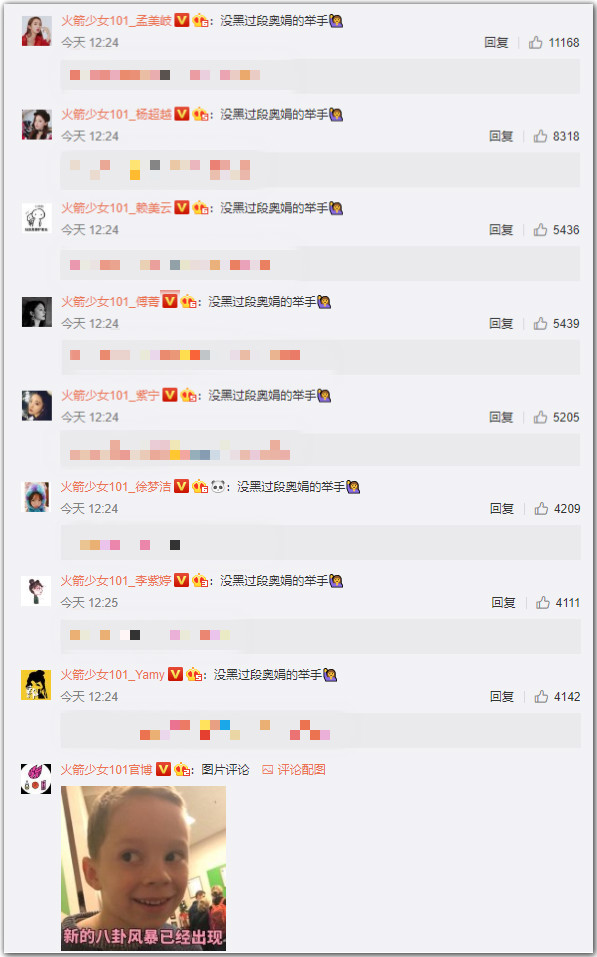This screenshot has height=957, width=597.
Task: Open username link 火箭少女101_赖美云
Action: [x=117, y=208]
